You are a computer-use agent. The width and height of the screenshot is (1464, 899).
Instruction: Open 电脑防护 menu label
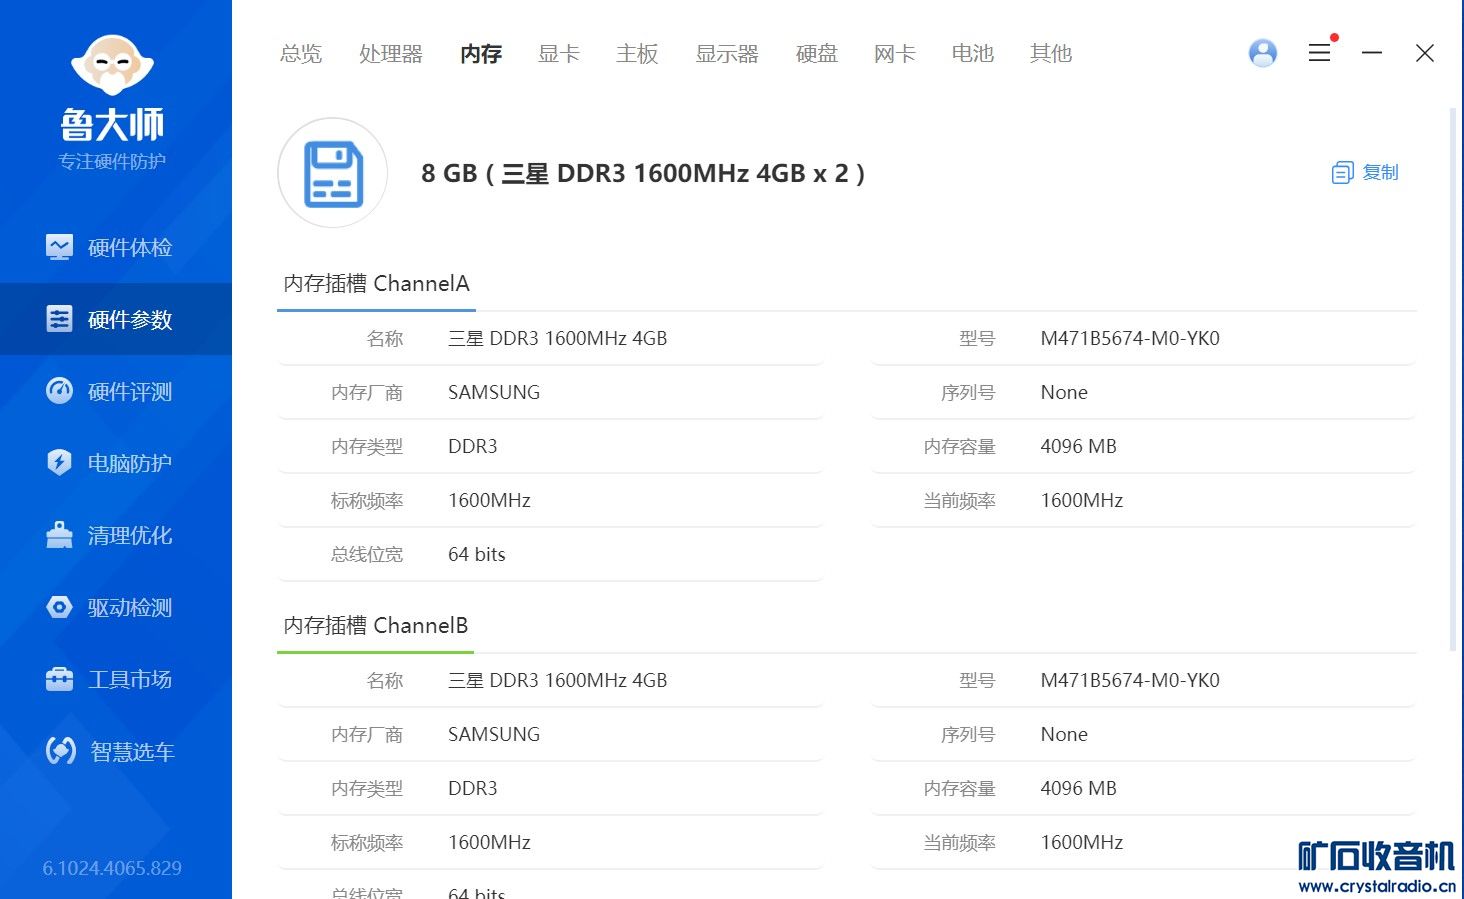point(130,463)
